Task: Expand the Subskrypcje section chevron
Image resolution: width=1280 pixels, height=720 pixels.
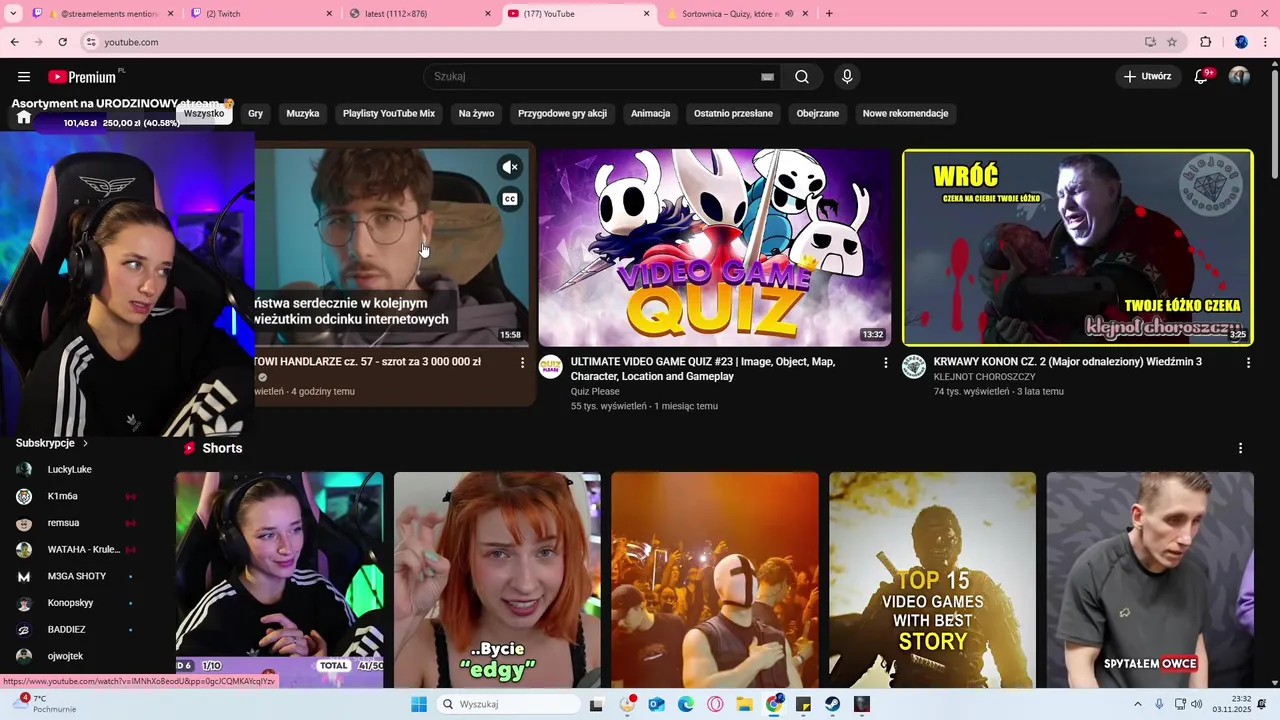Action: [x=85, y=443]
